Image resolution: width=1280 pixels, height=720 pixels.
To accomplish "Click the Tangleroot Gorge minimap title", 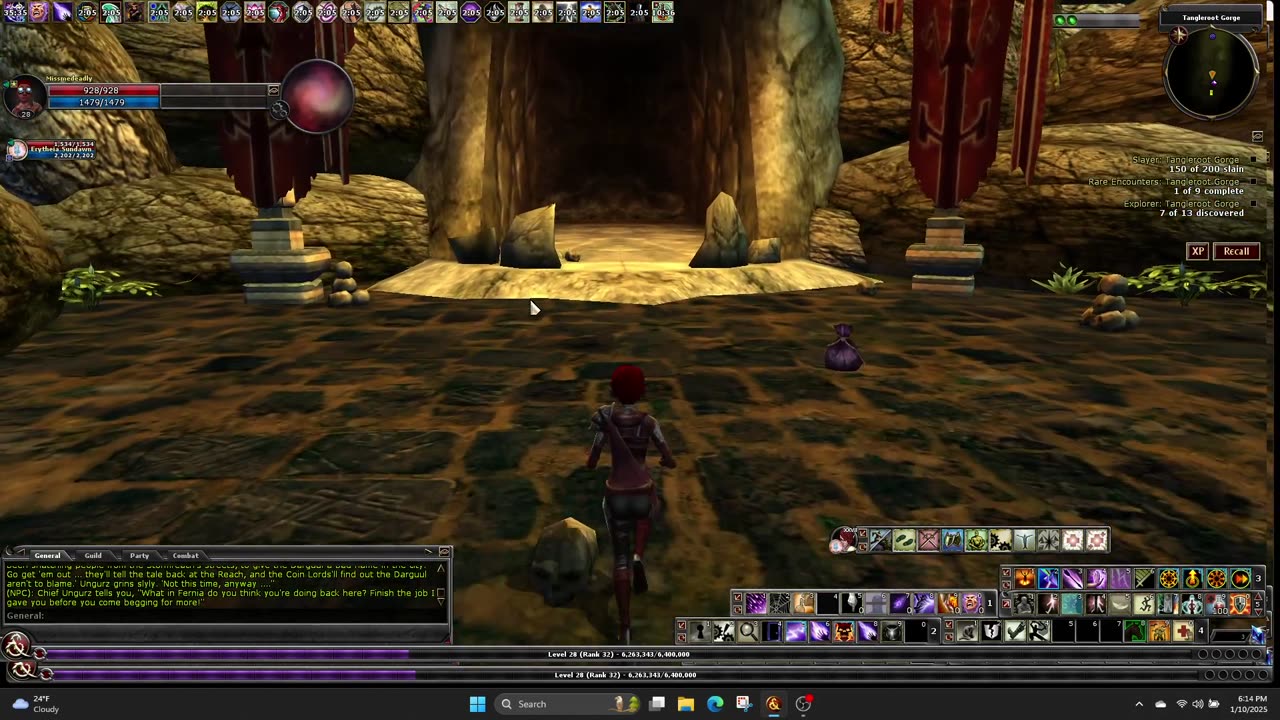I will 1211,18.
